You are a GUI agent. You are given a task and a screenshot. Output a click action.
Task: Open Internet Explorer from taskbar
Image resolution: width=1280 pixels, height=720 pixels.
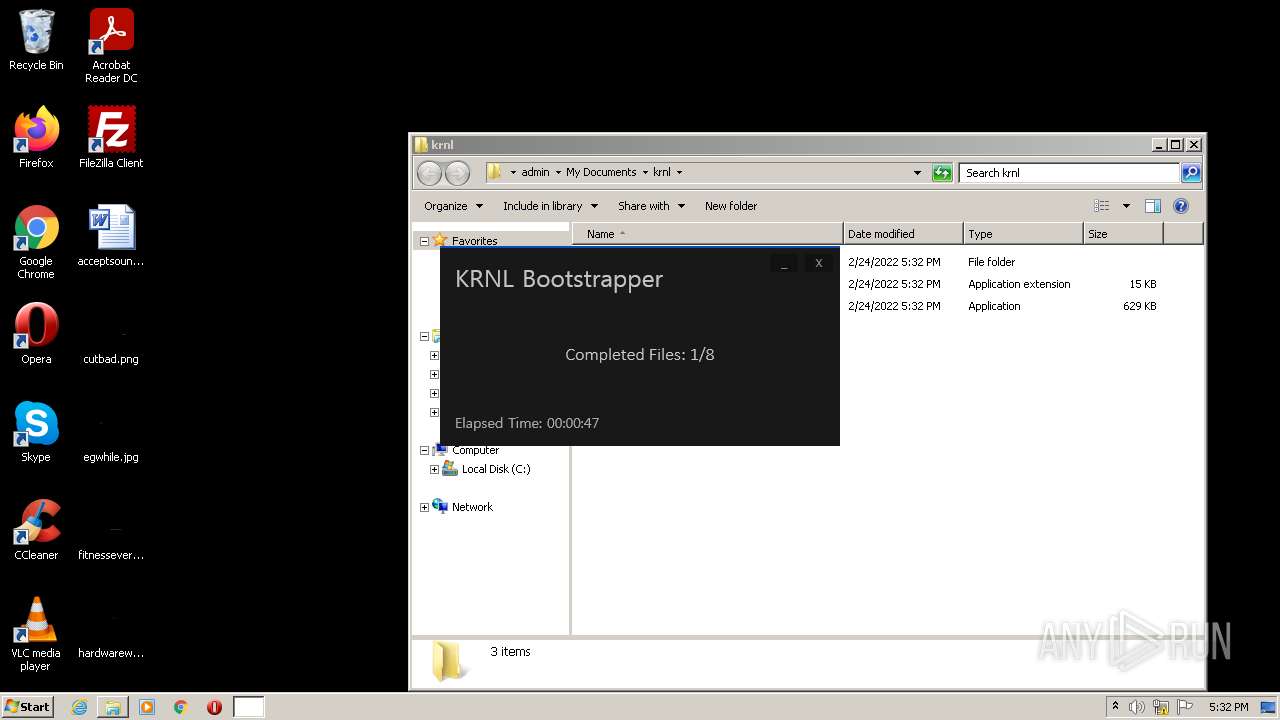(x=80, y=707)
